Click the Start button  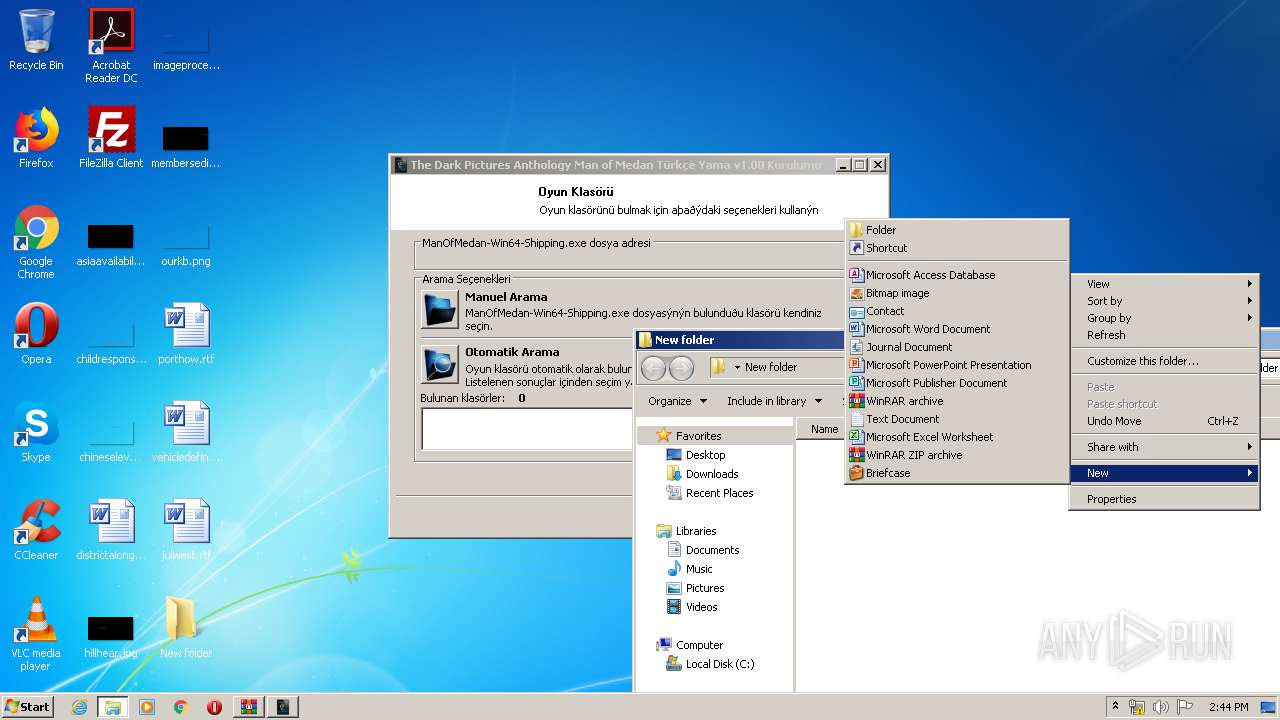28,706
